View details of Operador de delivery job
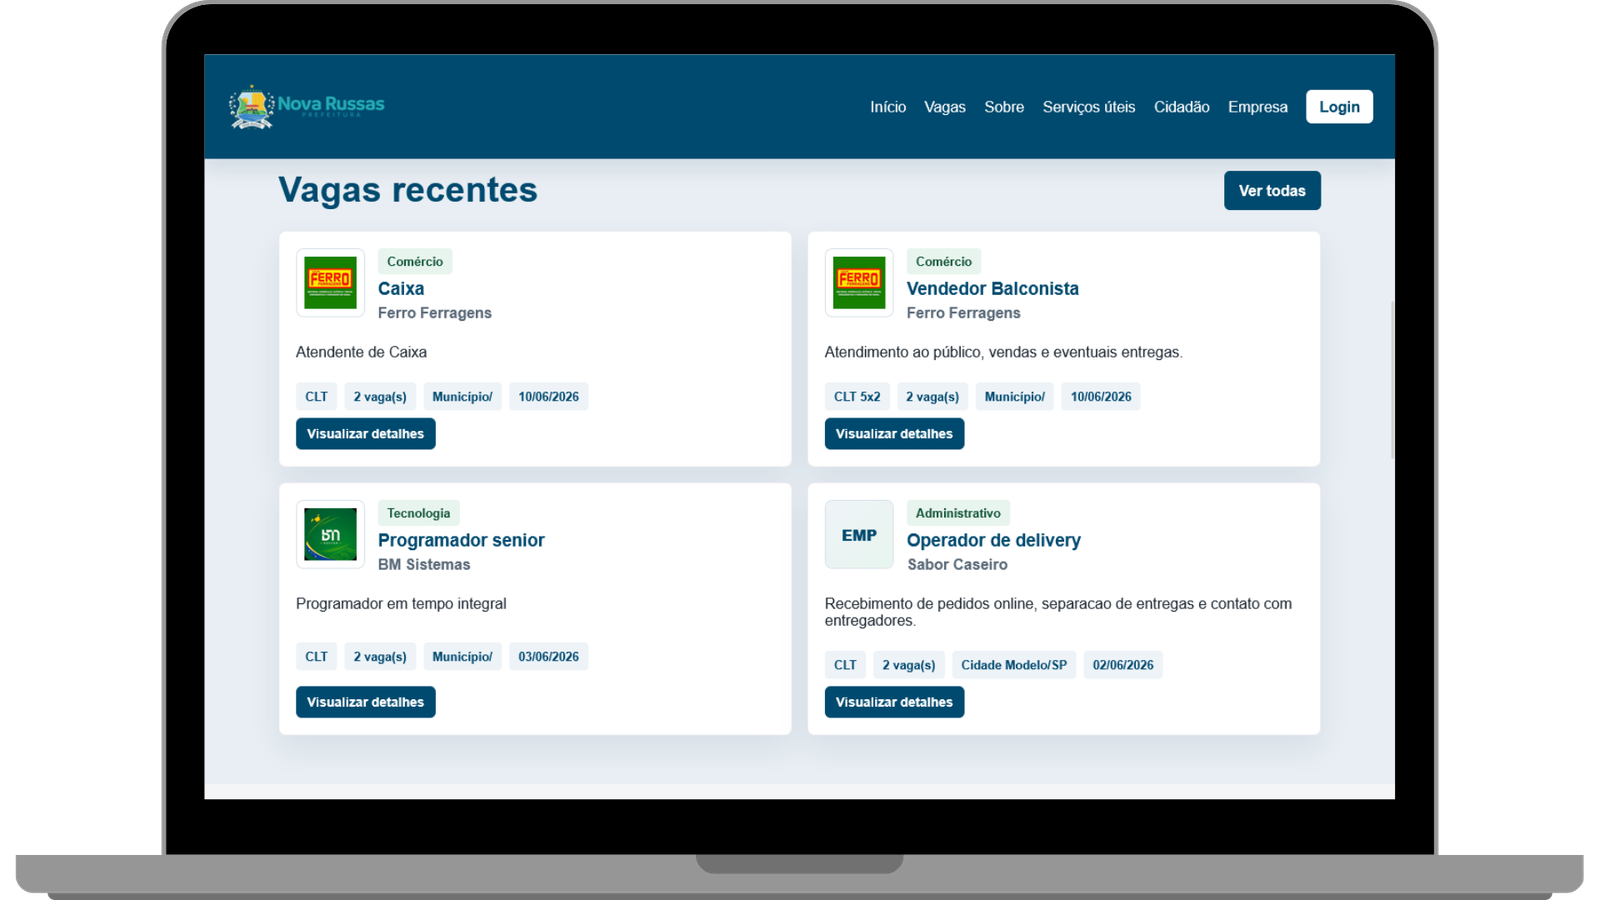 pyautogui.click(x=894, y=702)
